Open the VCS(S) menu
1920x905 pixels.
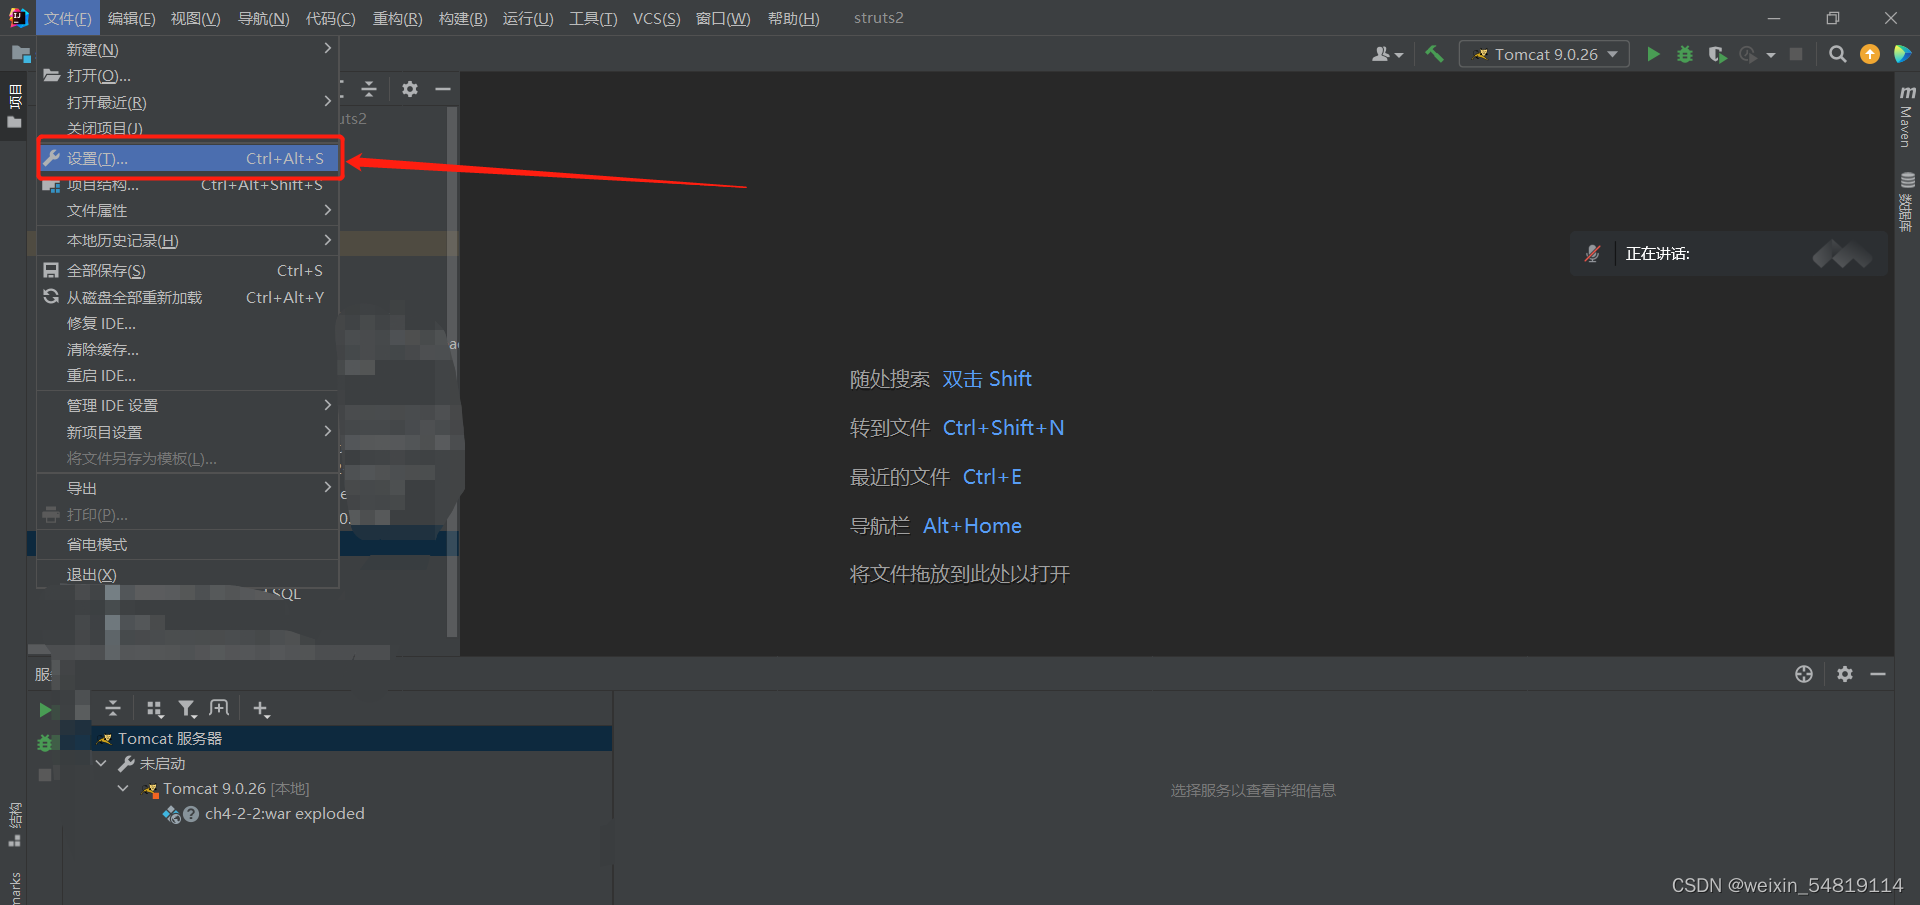(x=656, y=18)
